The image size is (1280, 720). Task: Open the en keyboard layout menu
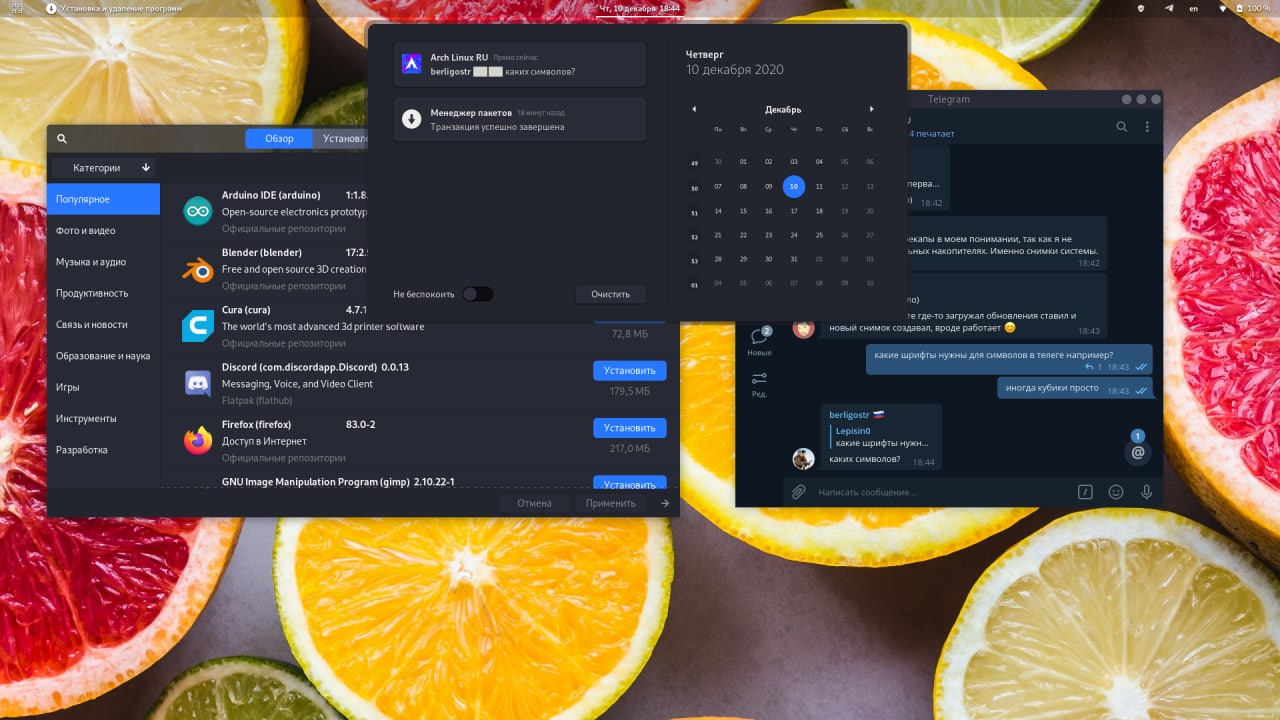pos(1193,8)
